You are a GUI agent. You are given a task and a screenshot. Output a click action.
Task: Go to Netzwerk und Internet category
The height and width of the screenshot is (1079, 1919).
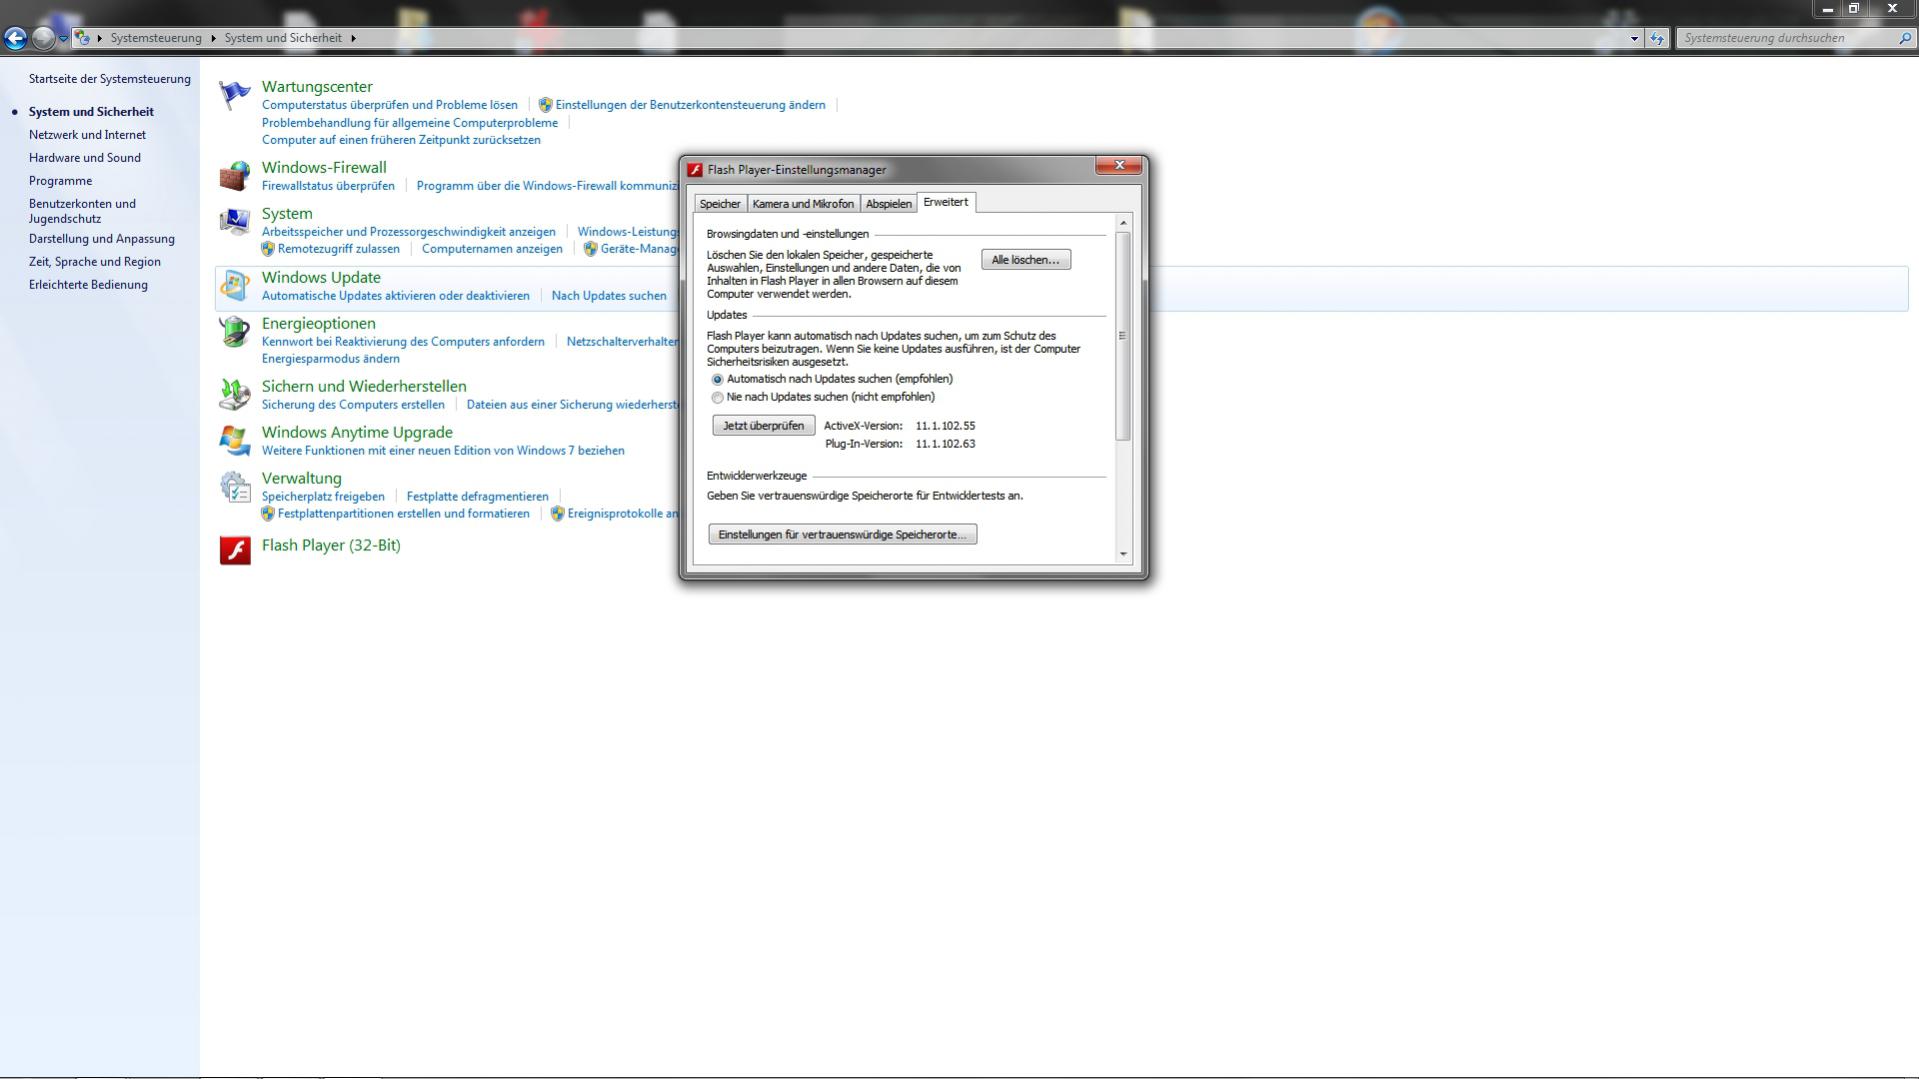(87, 135)
